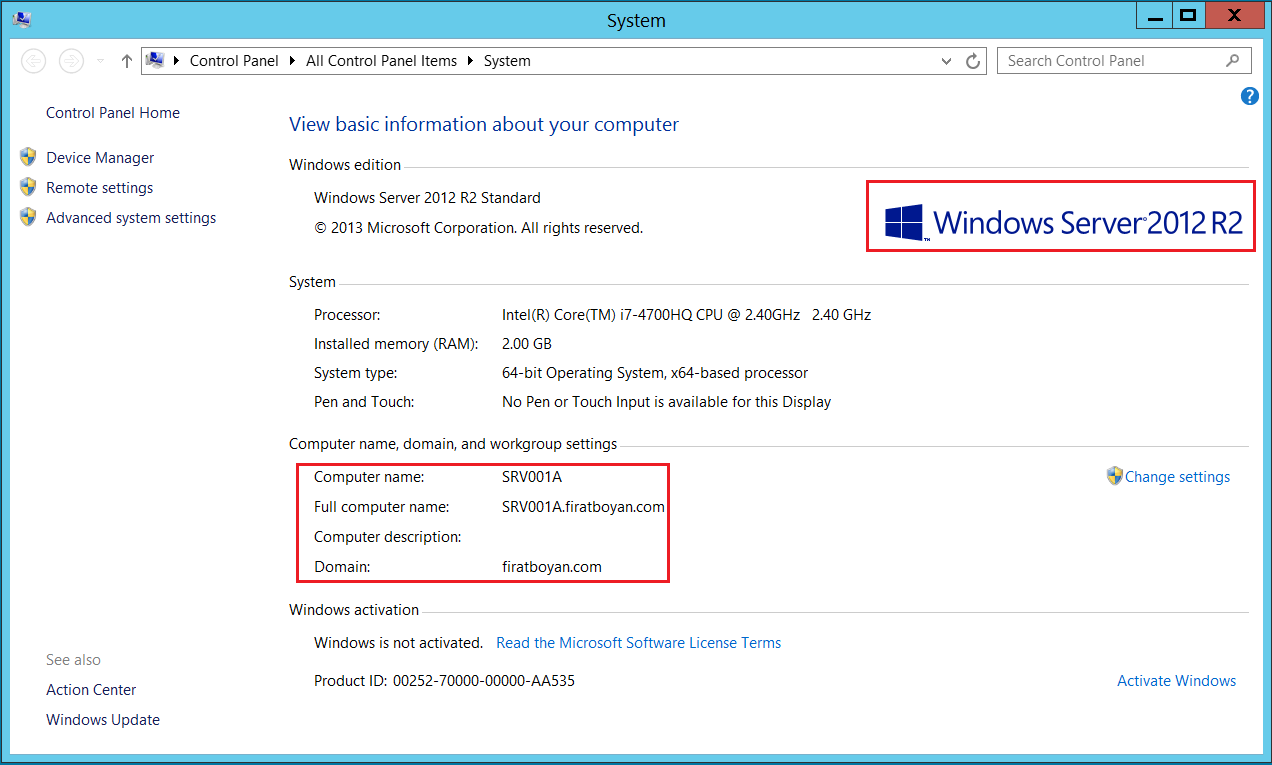Expand the arrow before Control Panel breadcrumb
The width and height of the screenshot is (1272, 765).
(177, 61)
